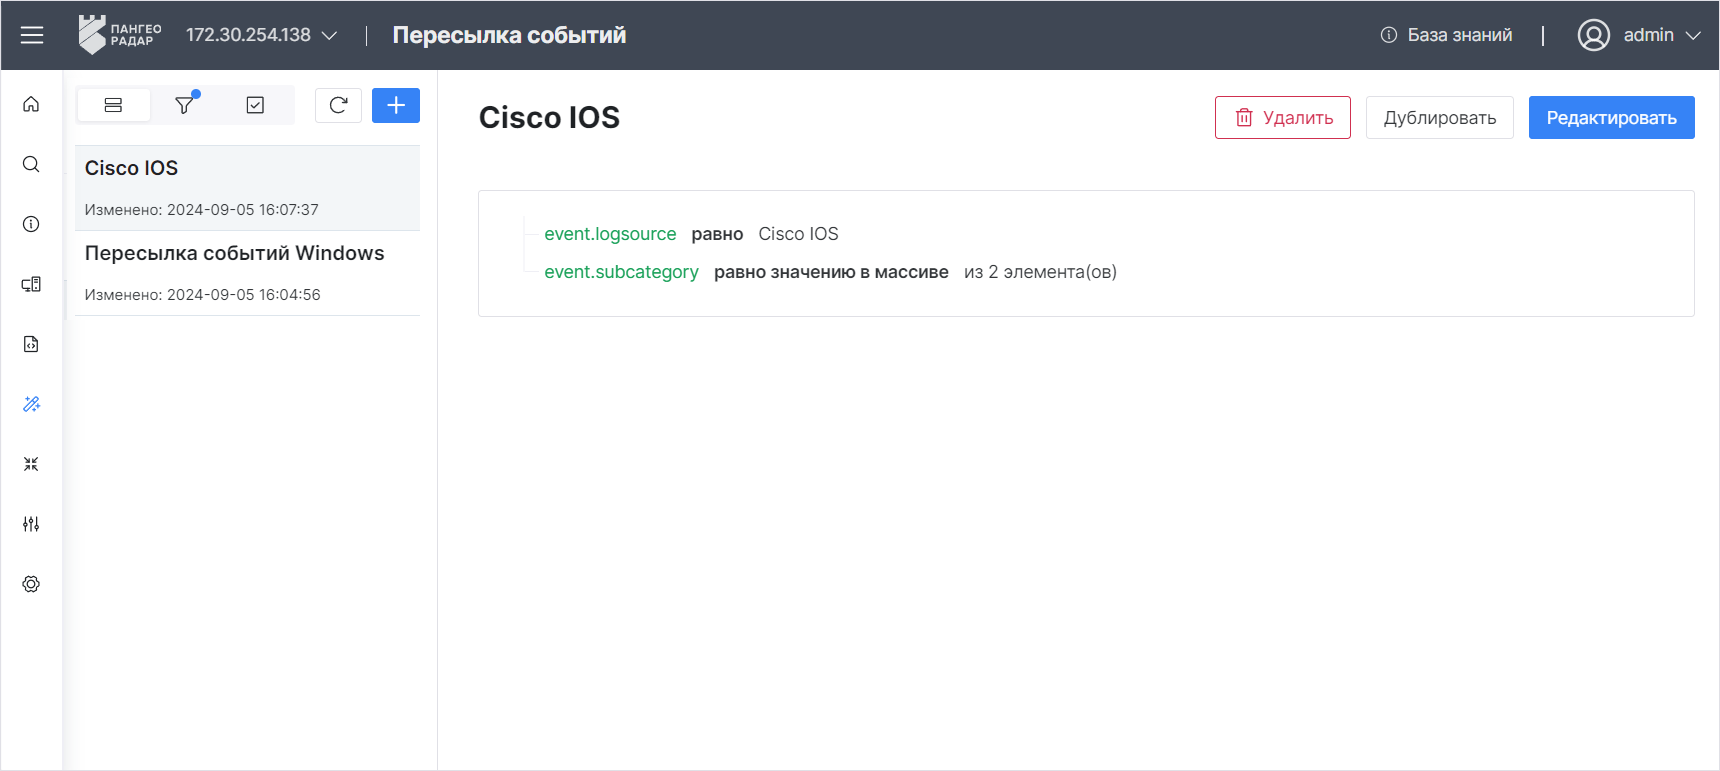Open the База знаний knowledge base link
The height and width of the screenshot is (771, 1720).
coord(1446,35)
